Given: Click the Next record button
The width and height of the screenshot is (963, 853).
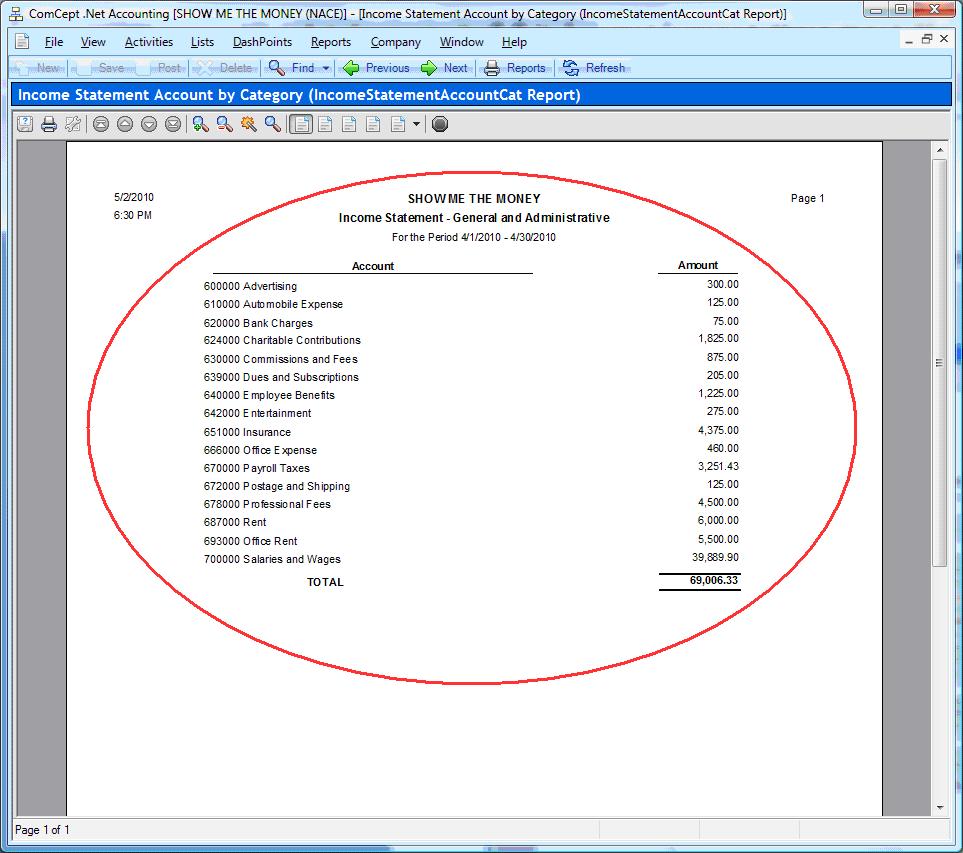Looking at the screenshot, I should tap(444, 68).
